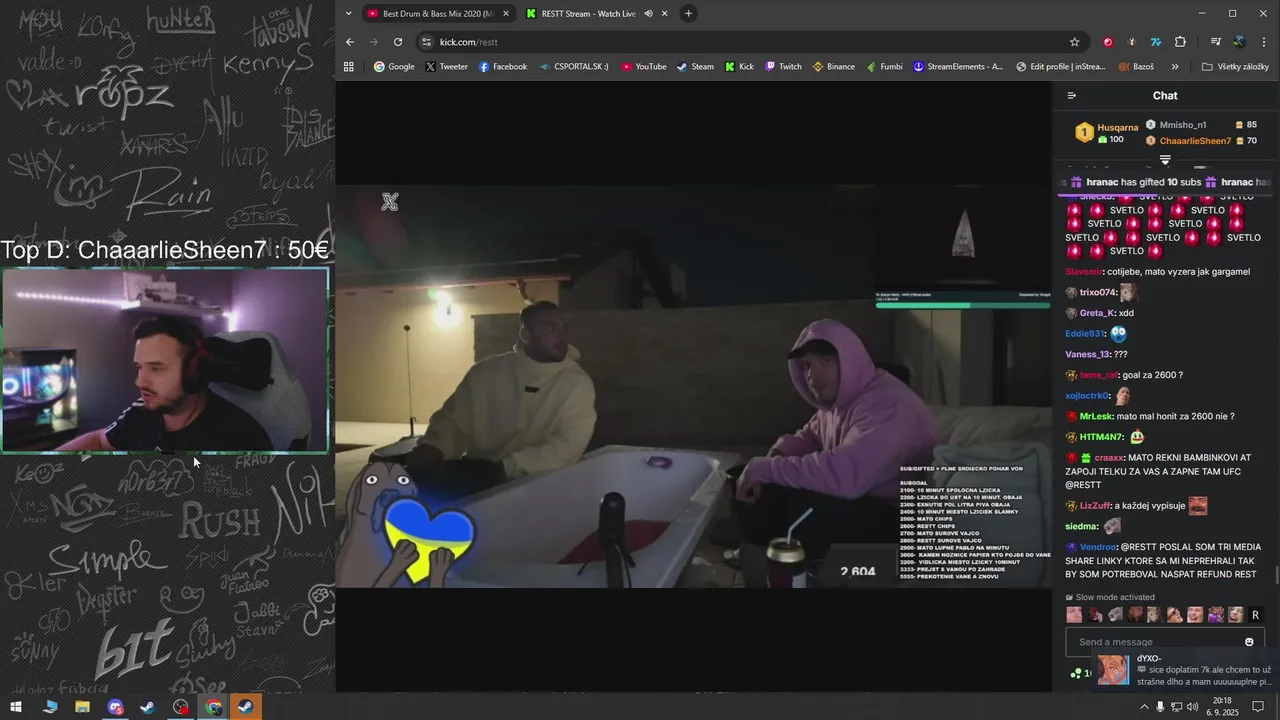Switch to Best Drum & Bass Mix 2020 tab
Image resolution: width=1280 pixels, height=720 pixels.
438,14
